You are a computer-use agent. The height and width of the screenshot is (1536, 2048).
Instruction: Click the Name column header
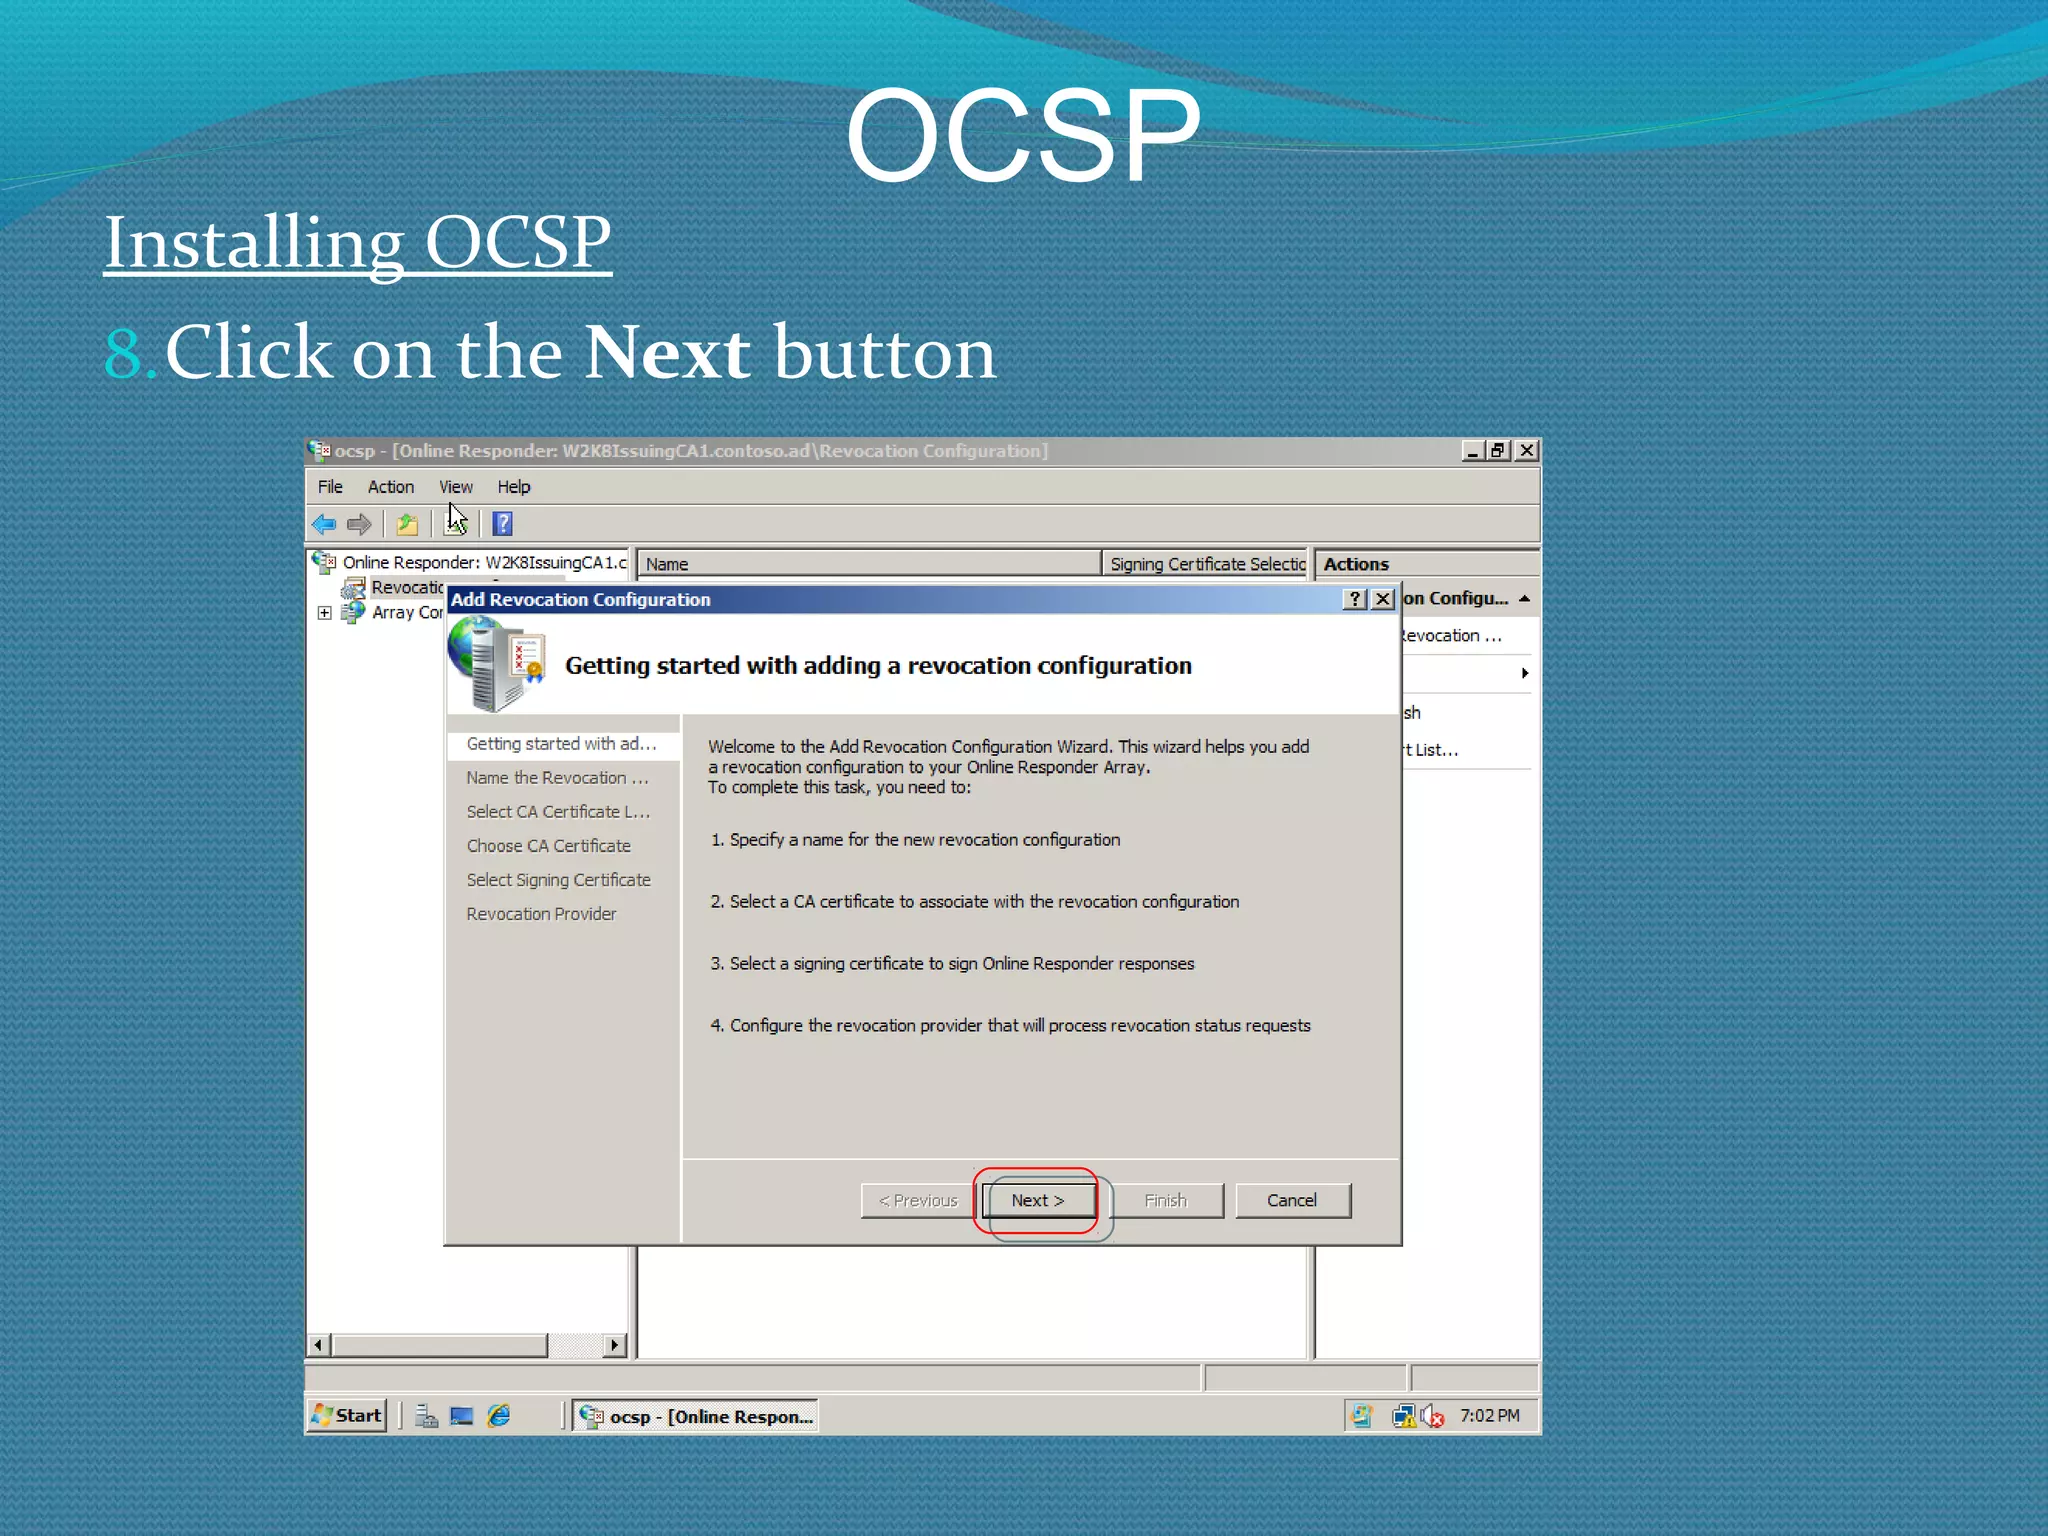click(x=869, y=564)
